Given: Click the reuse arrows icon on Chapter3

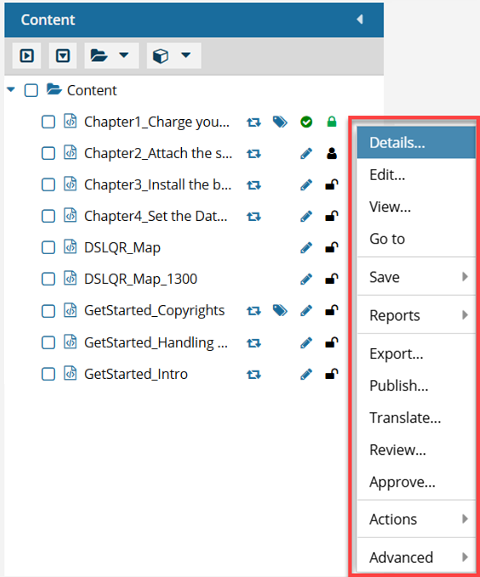Looking at the screenshot, I should click(254, 185).
